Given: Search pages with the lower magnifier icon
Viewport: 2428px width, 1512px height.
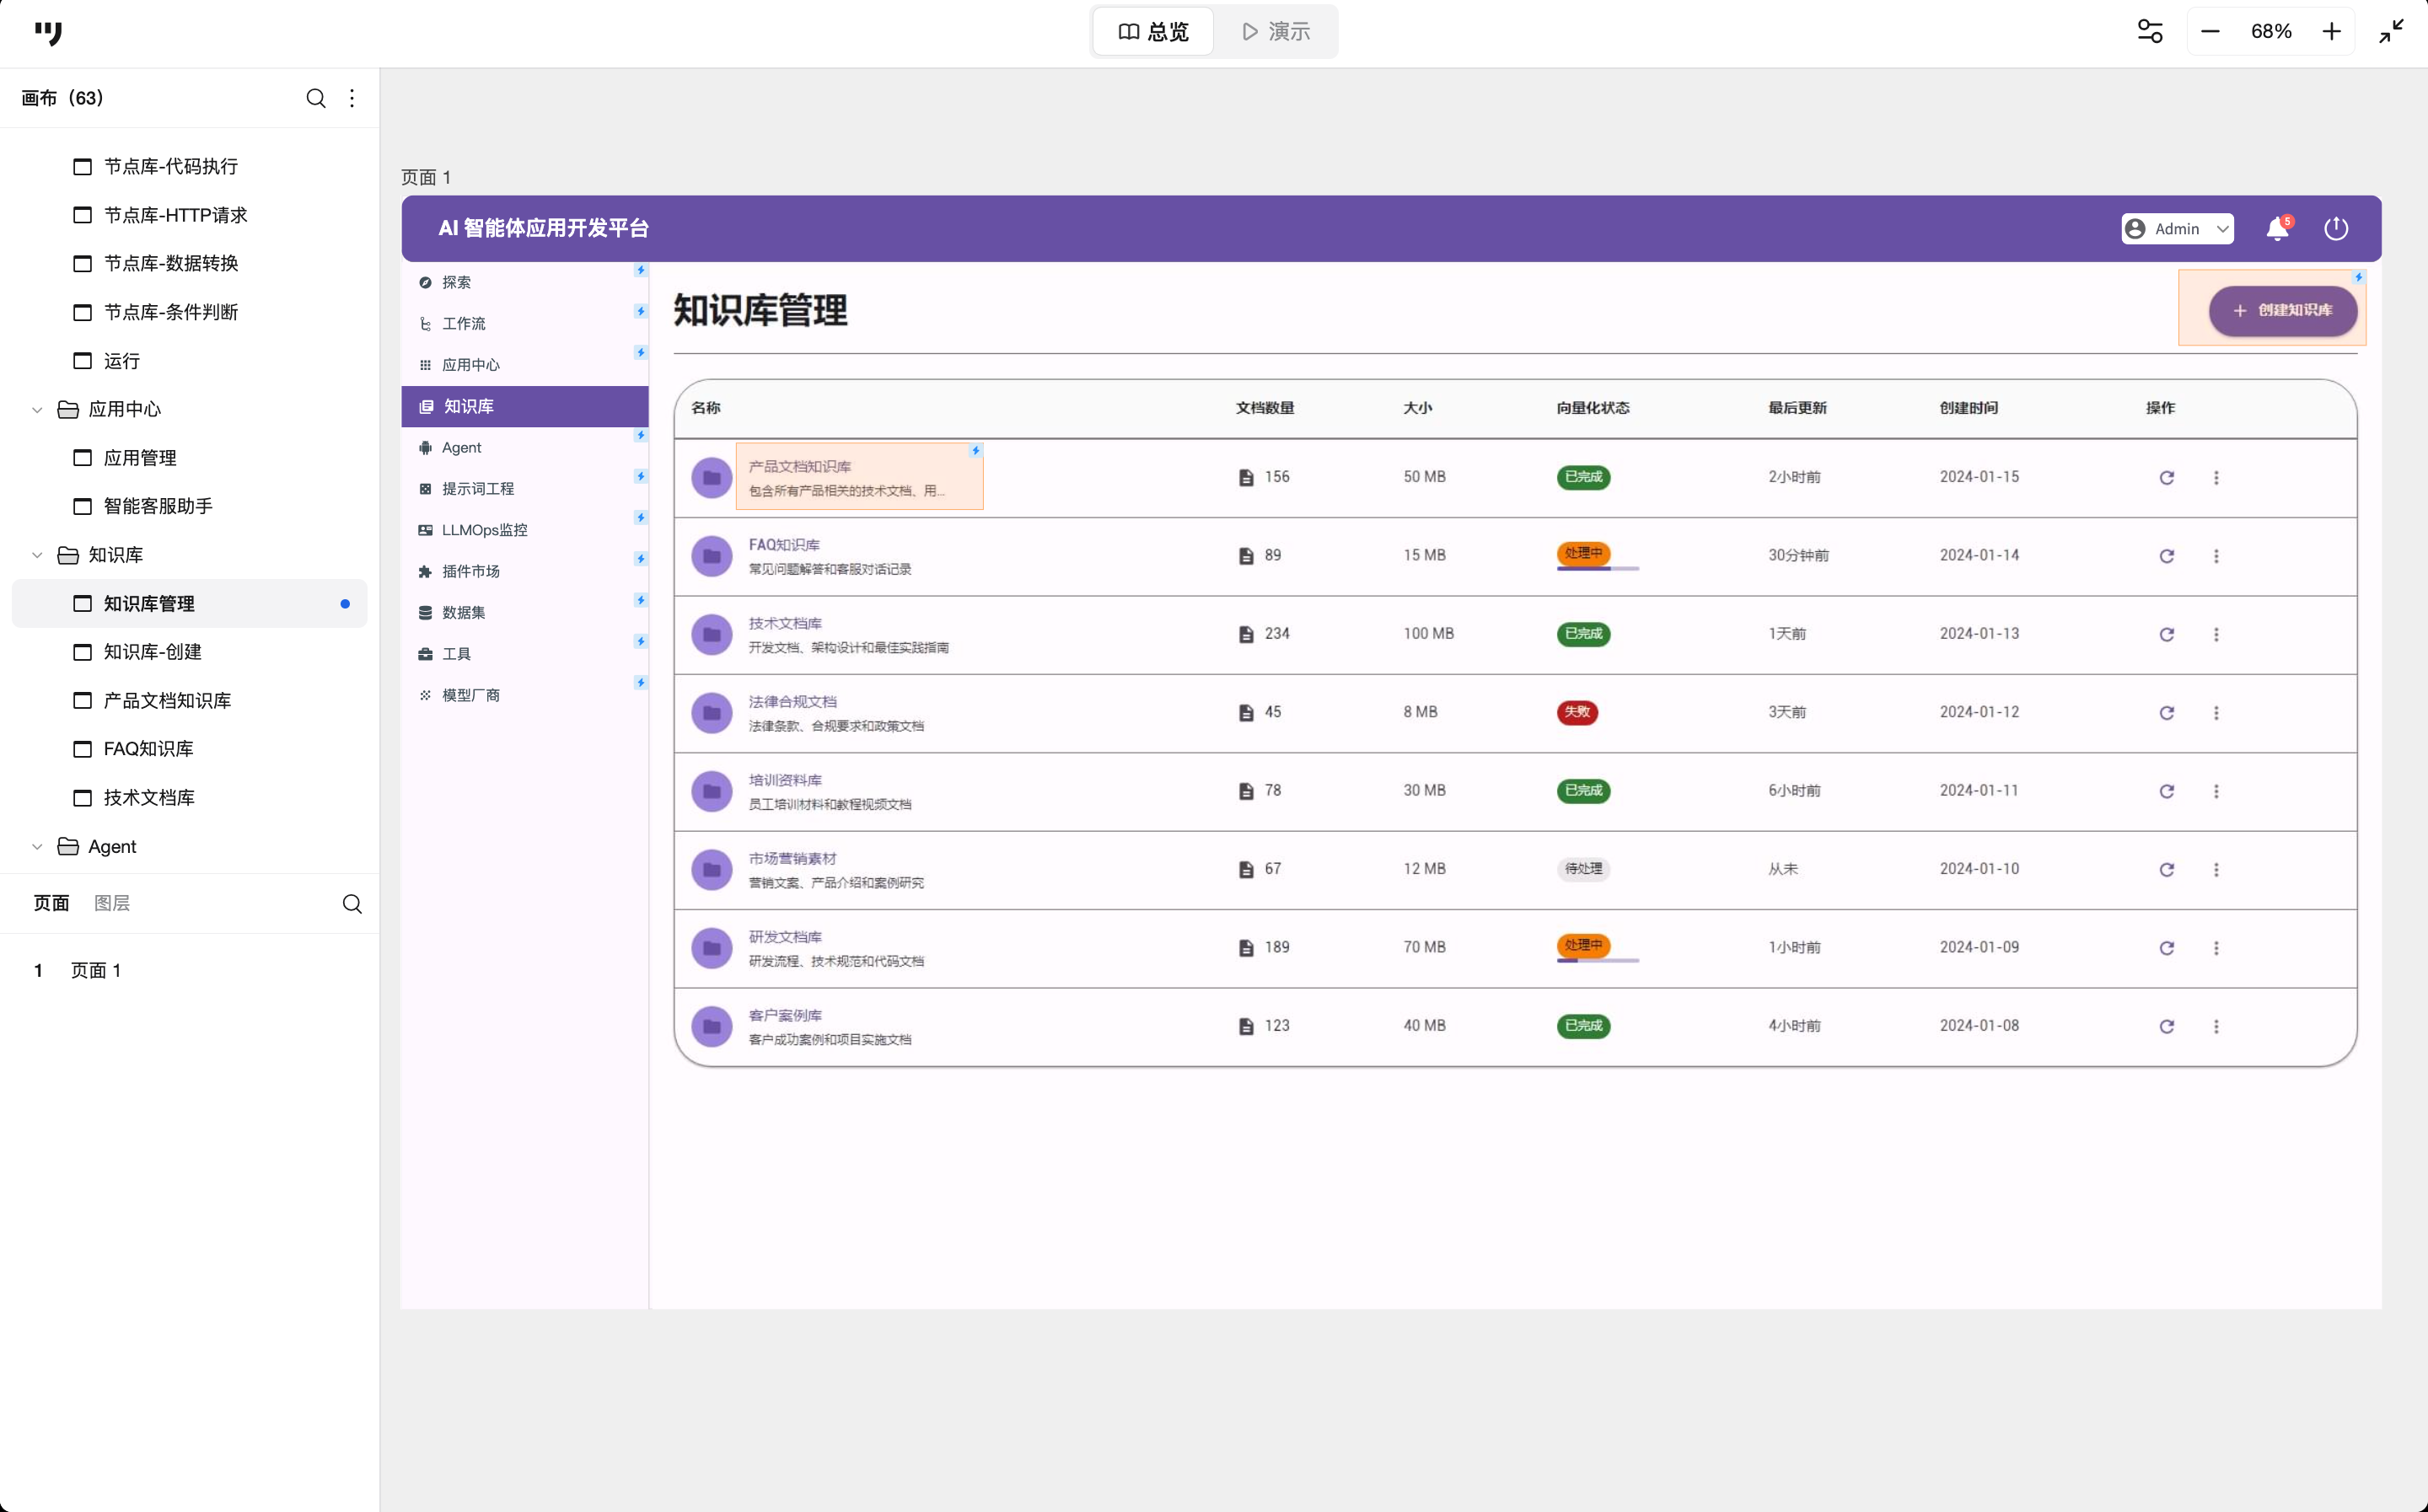Looking at the screenshot, I should 352,904.
